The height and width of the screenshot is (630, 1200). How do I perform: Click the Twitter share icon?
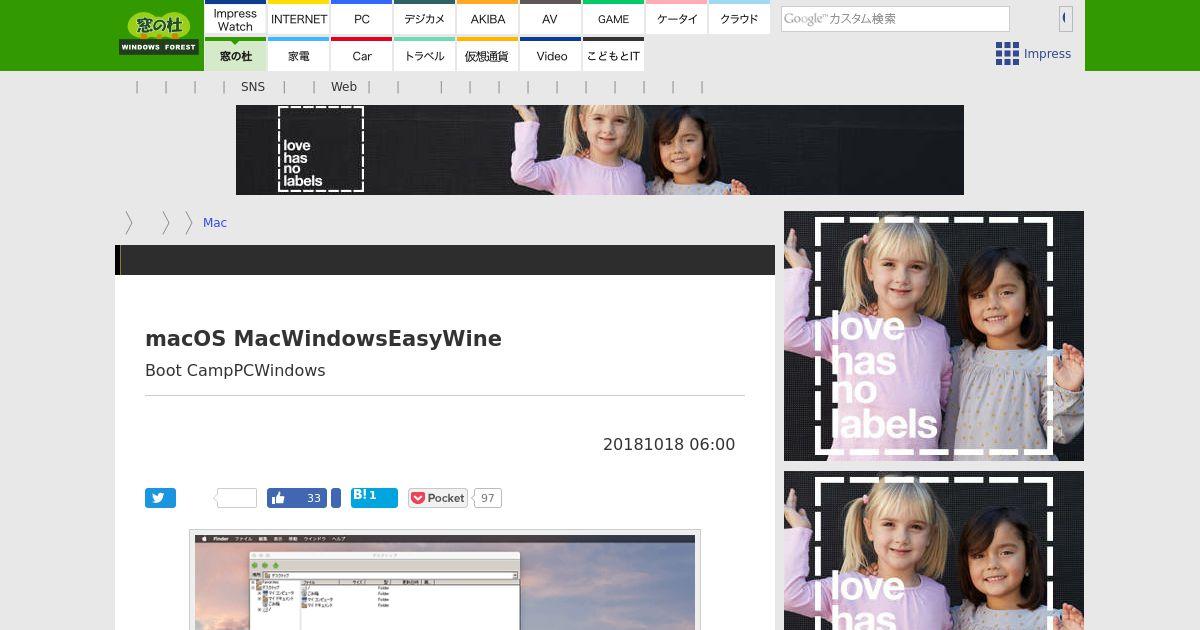pyautogui.click(x=160, y=498)
